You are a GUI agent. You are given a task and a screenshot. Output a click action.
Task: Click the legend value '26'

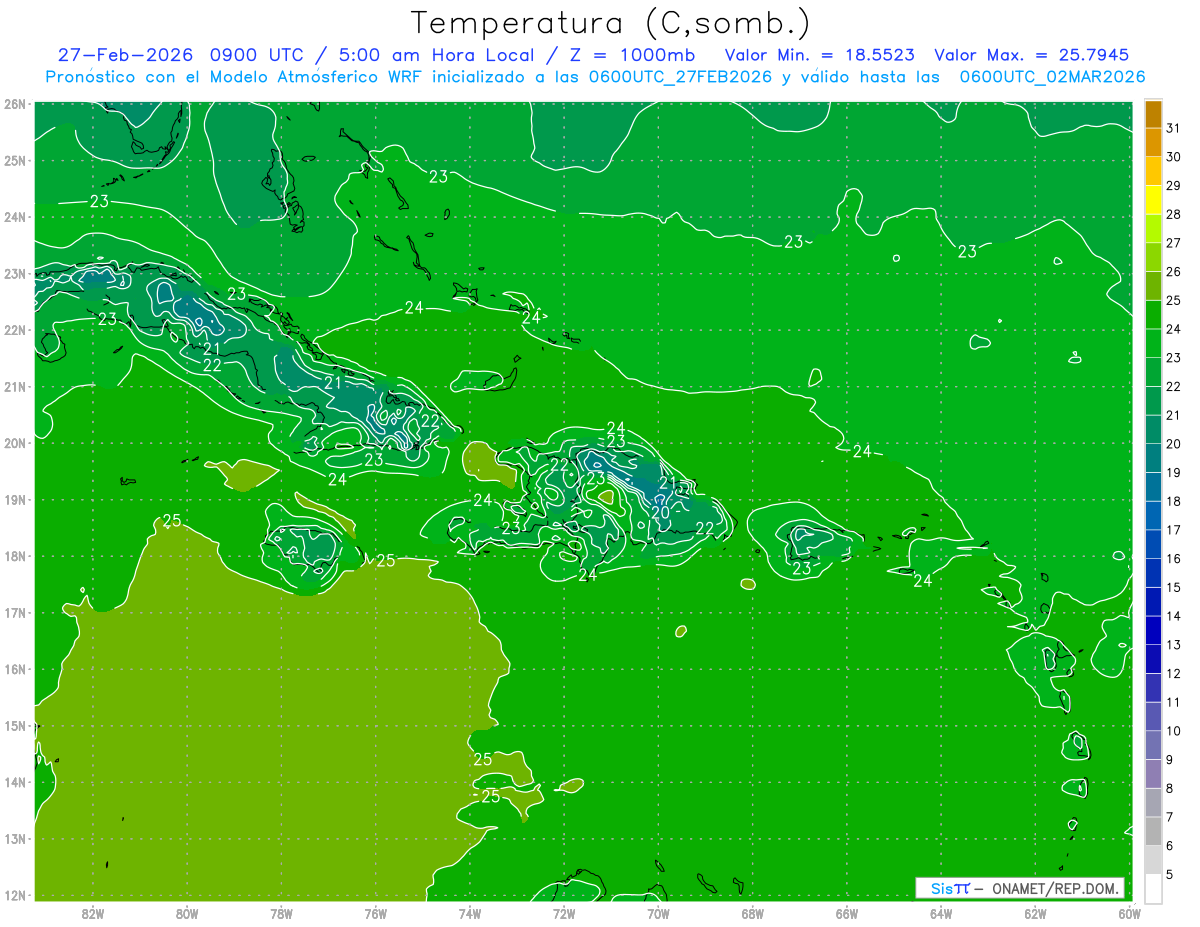1173,272
